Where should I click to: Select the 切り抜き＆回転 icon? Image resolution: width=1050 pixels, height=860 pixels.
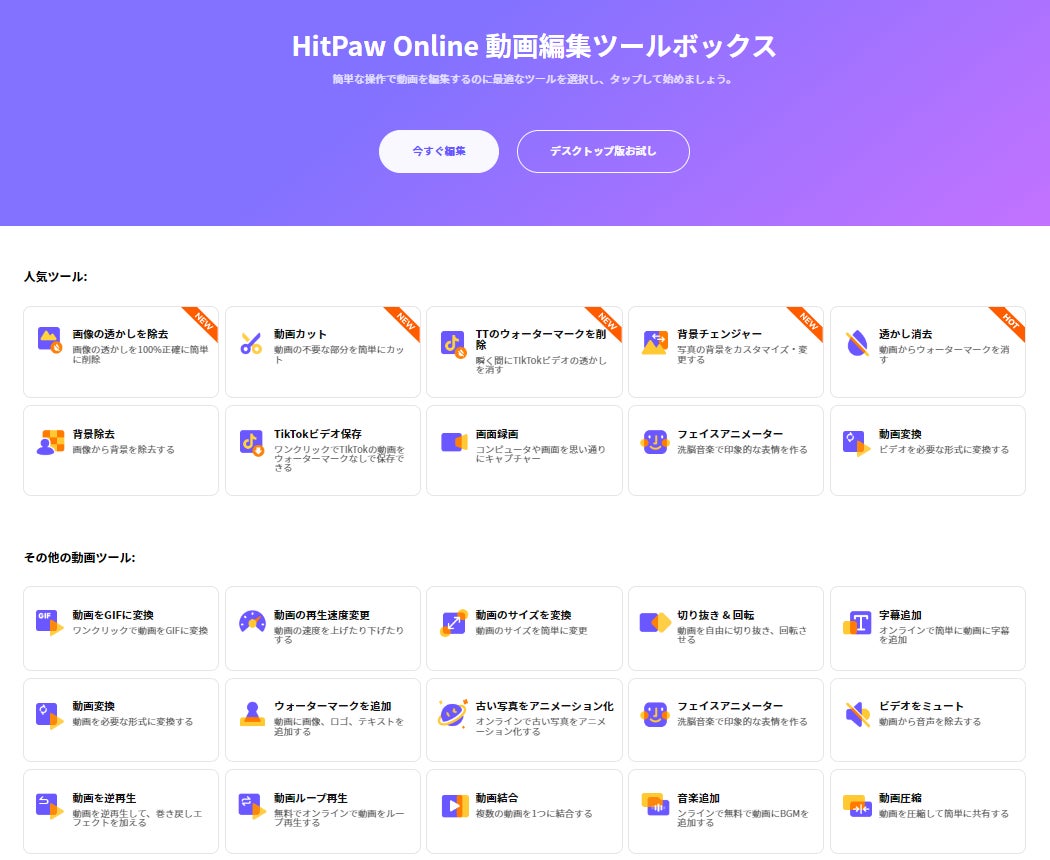655,622
